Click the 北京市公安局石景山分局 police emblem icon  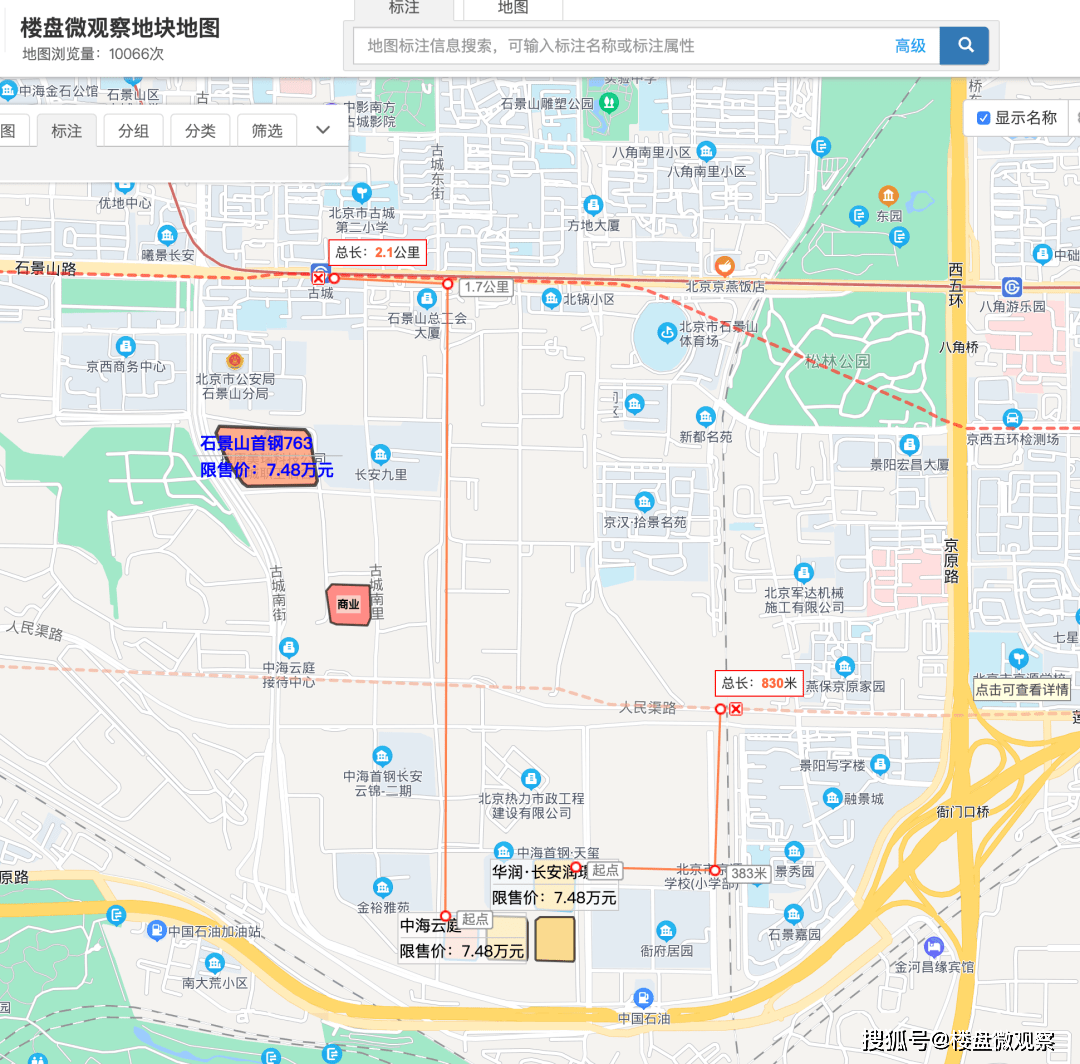tap(235, 360)
